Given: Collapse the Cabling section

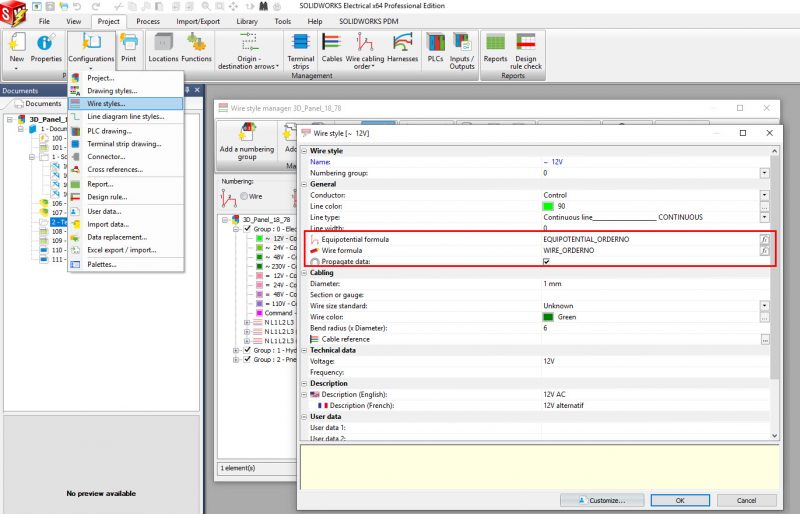Looking at the screenshot, I should [305, 273].
